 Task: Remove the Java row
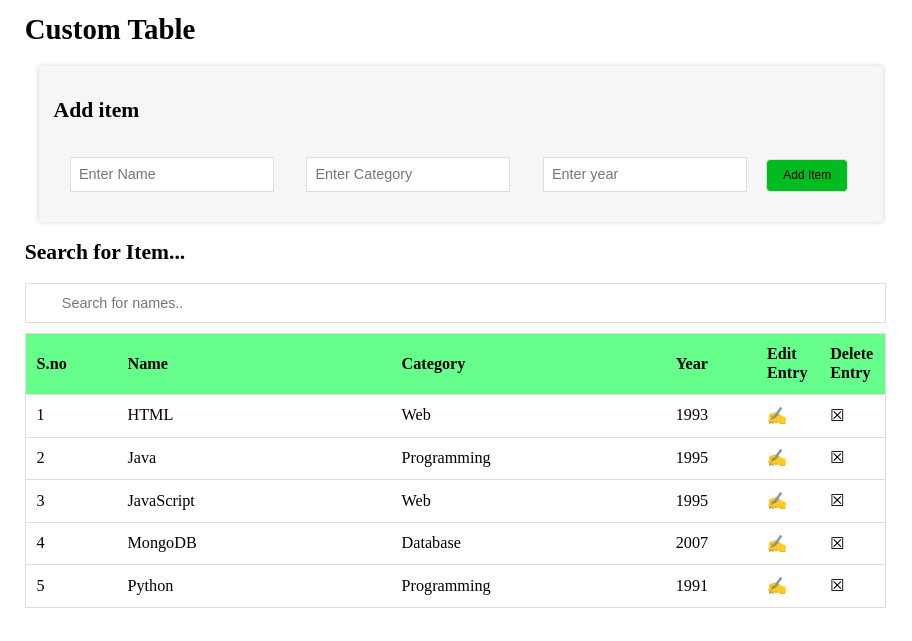pos(837,458)
